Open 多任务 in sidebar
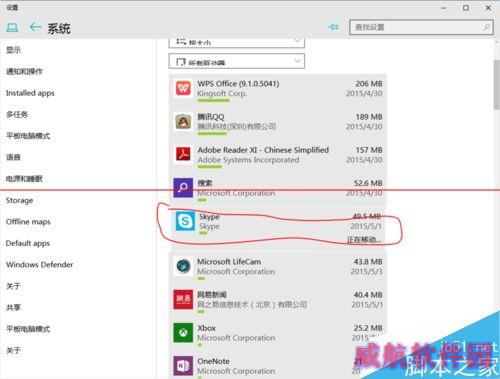This screenshot has width=500, height=379. 17,114
